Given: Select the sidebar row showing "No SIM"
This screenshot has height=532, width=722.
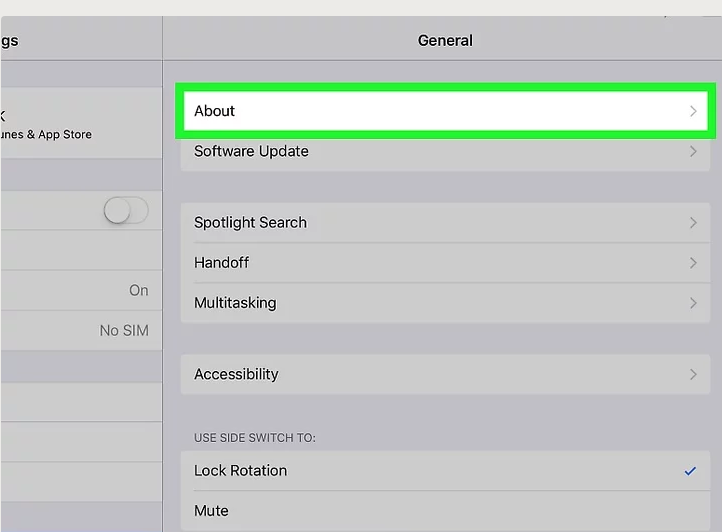Looking at the screenshot, I should (80, 330).
